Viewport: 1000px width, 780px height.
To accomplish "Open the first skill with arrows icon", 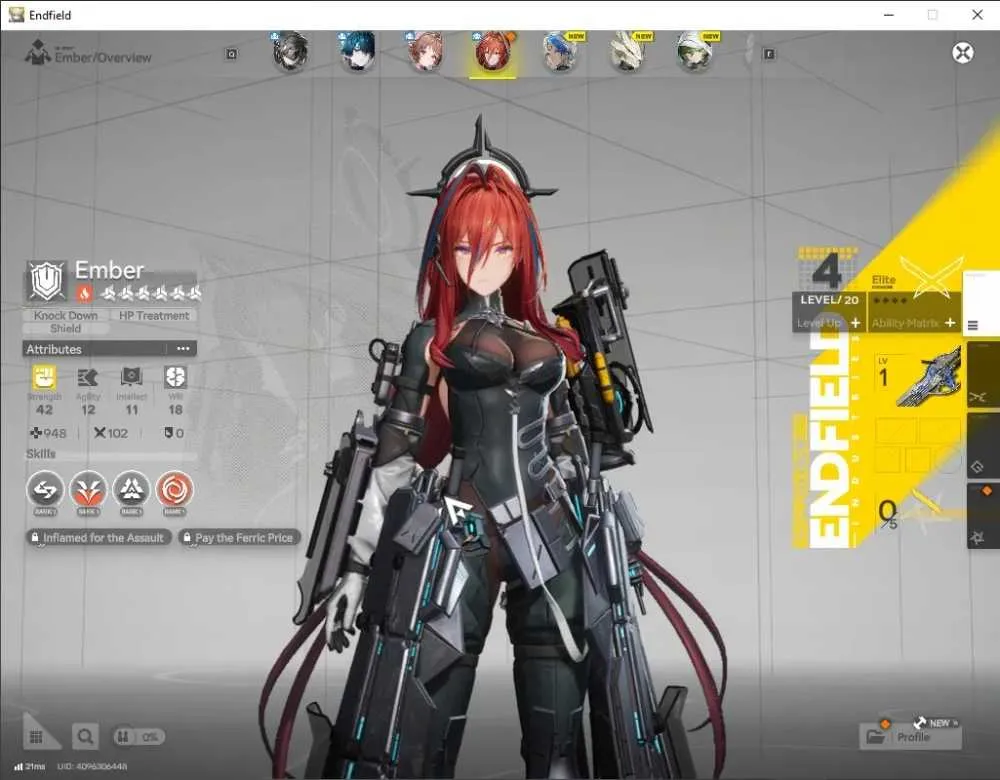I will pyautogui.click(x=45, y=490).
